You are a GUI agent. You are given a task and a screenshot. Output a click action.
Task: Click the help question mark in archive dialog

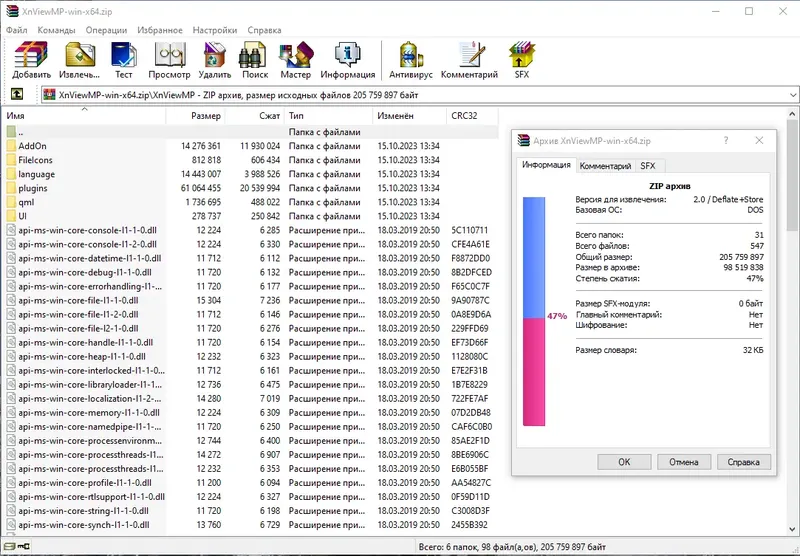(x=726, y=140)
